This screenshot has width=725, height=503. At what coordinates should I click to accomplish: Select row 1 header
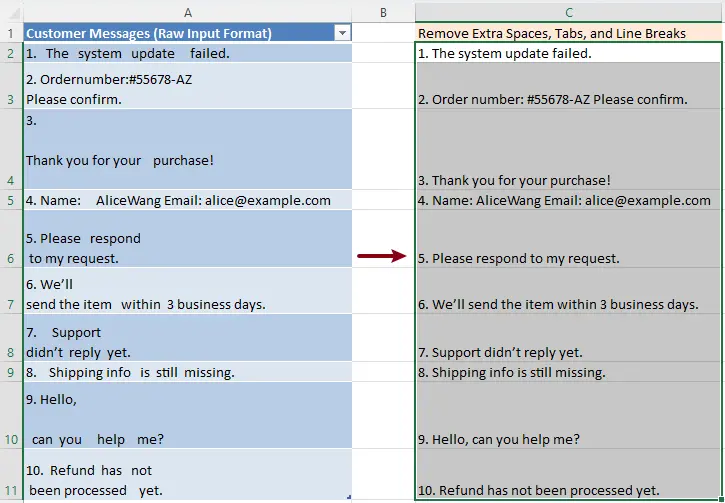(11, 33)
